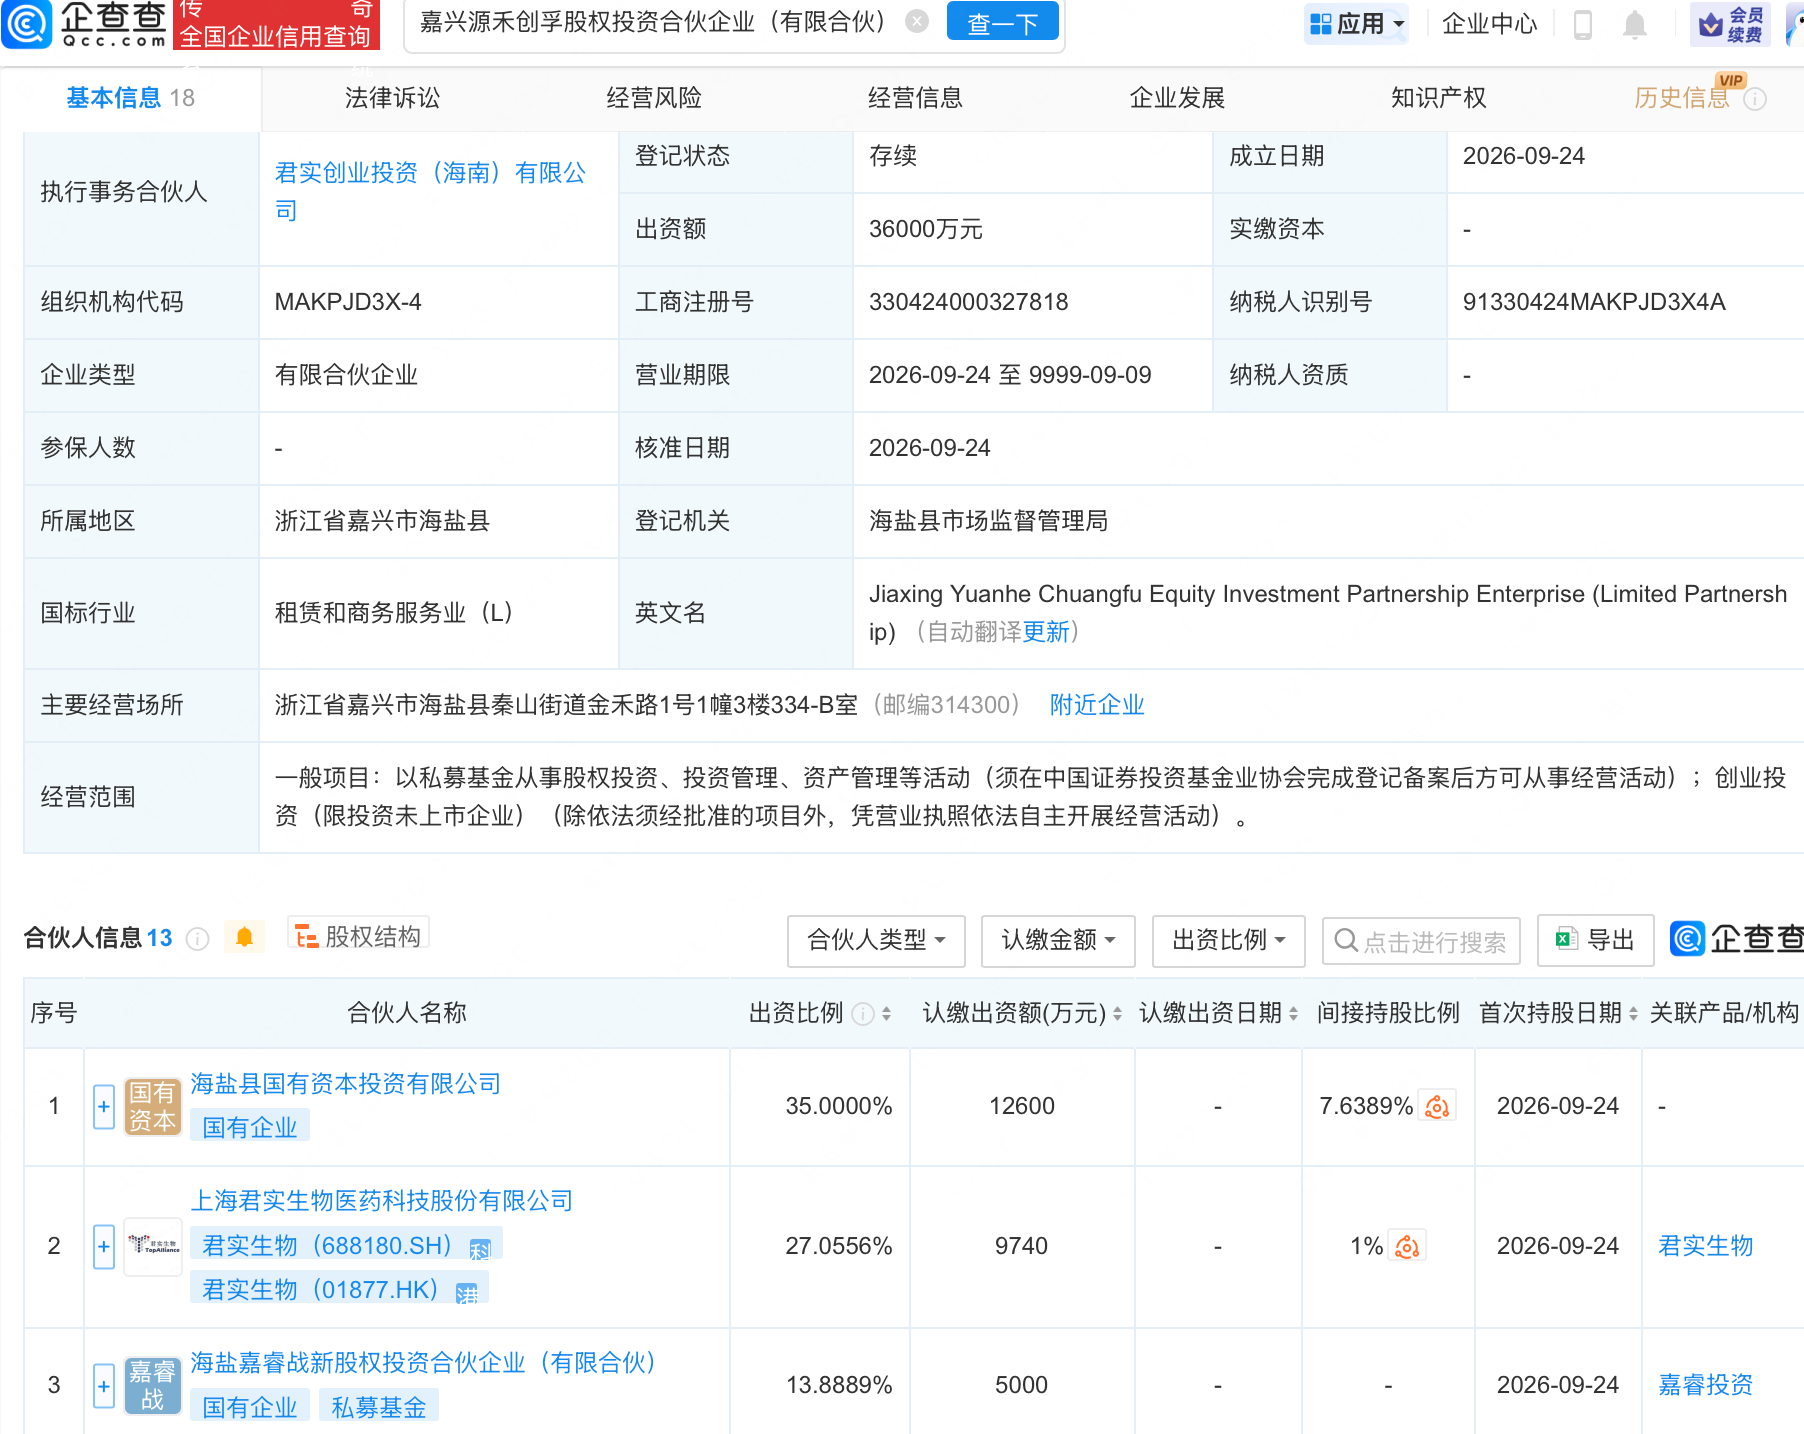1804x1434 pixels.
Task: Switch to 经营信息 tab
Action: [x=915, y=98]
